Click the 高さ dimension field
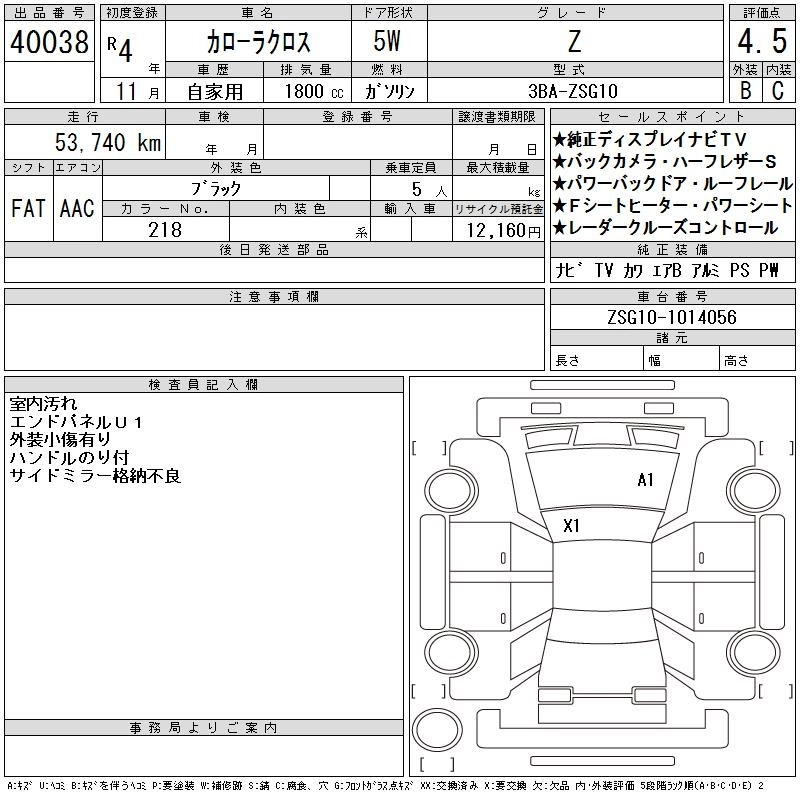 point(757,359)
